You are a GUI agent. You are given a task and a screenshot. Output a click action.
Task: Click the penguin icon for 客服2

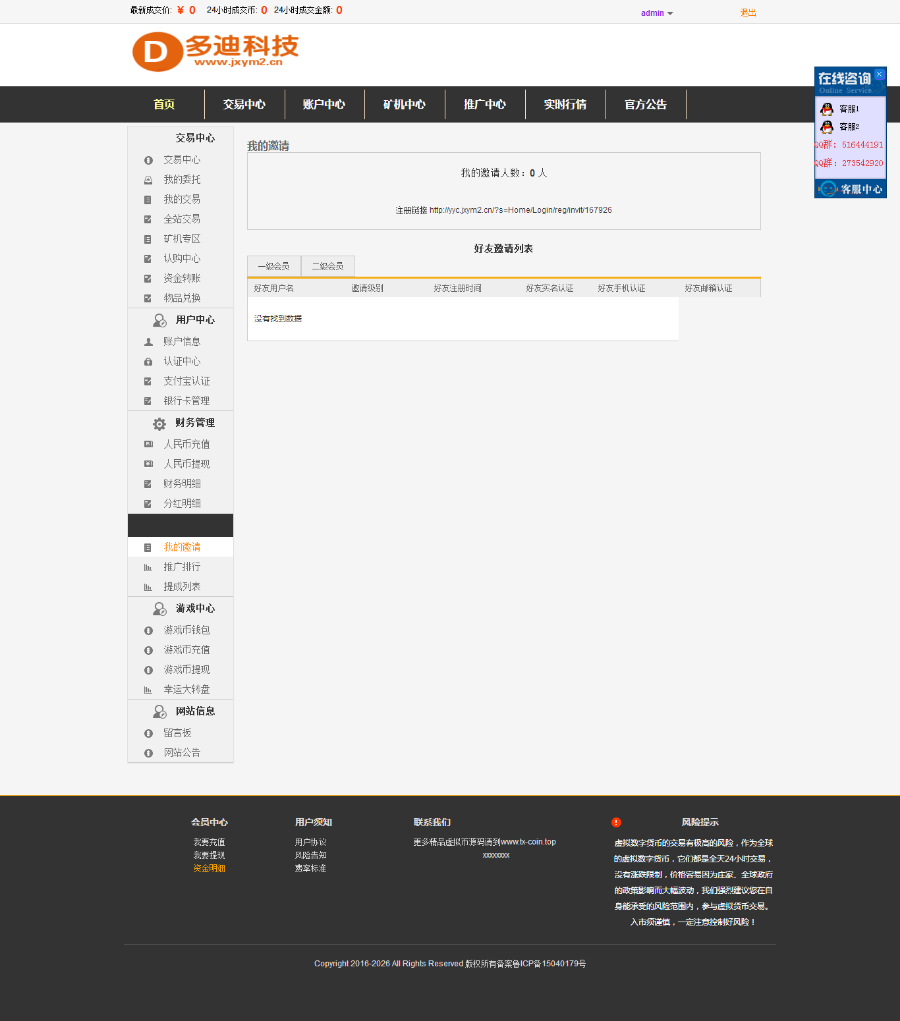click(827, 126)
